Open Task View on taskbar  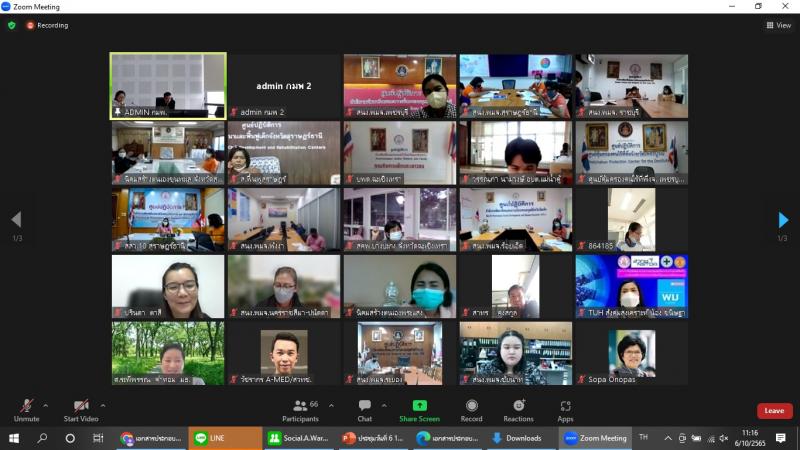point(97,438)
